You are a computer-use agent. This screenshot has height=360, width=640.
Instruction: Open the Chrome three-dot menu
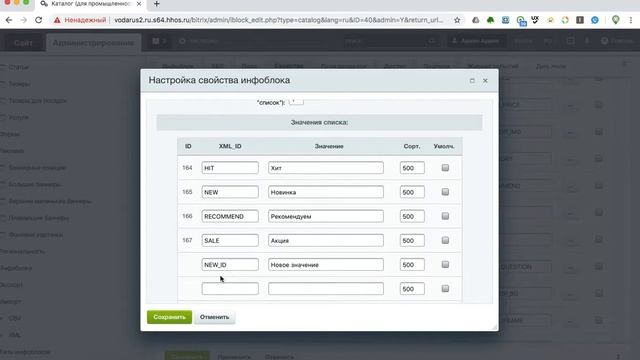[x=631, y=20]
